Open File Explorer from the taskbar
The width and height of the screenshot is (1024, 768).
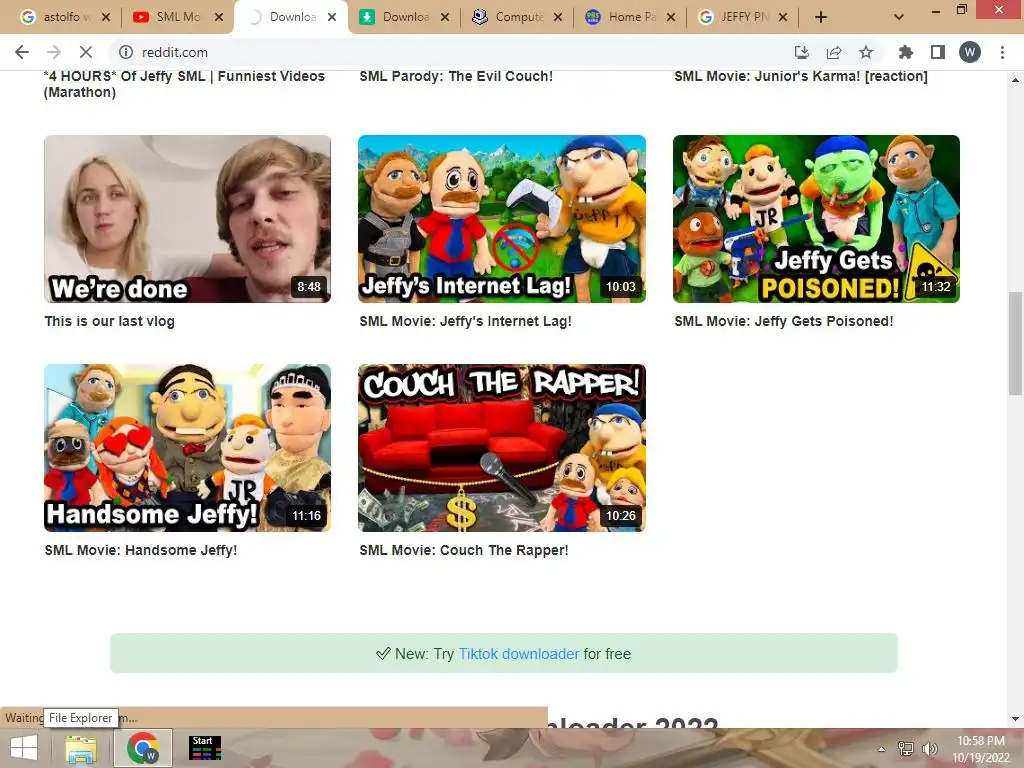80,748
